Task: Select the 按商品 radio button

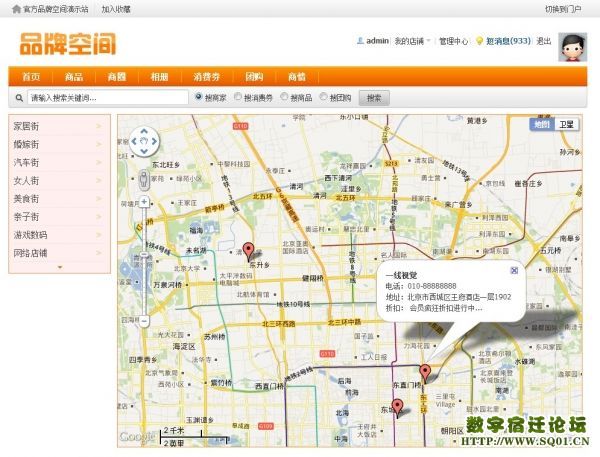Action: (284, 97)
